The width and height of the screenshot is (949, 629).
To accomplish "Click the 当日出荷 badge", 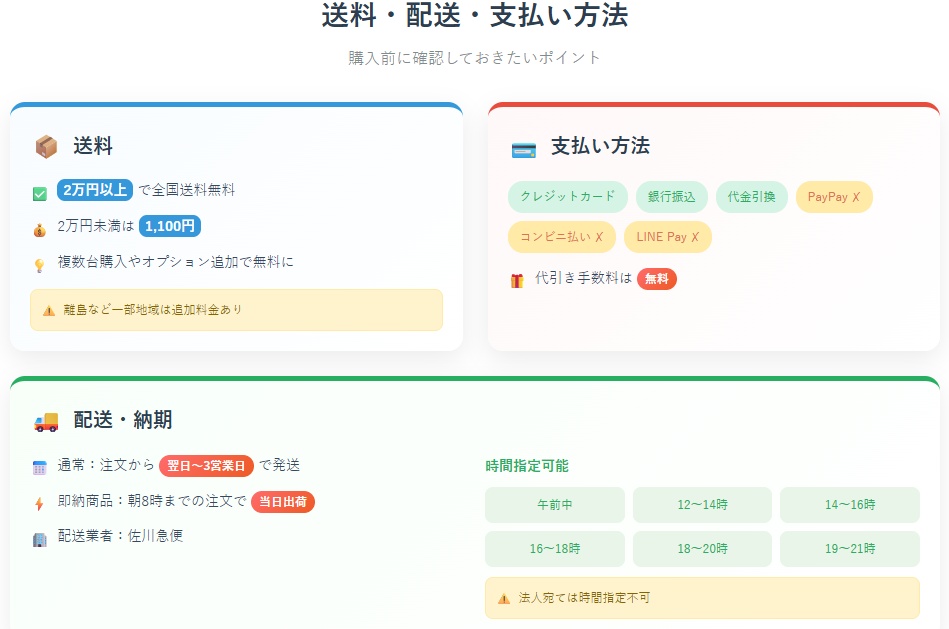I will pyautogui.click(x=283, y=502).
